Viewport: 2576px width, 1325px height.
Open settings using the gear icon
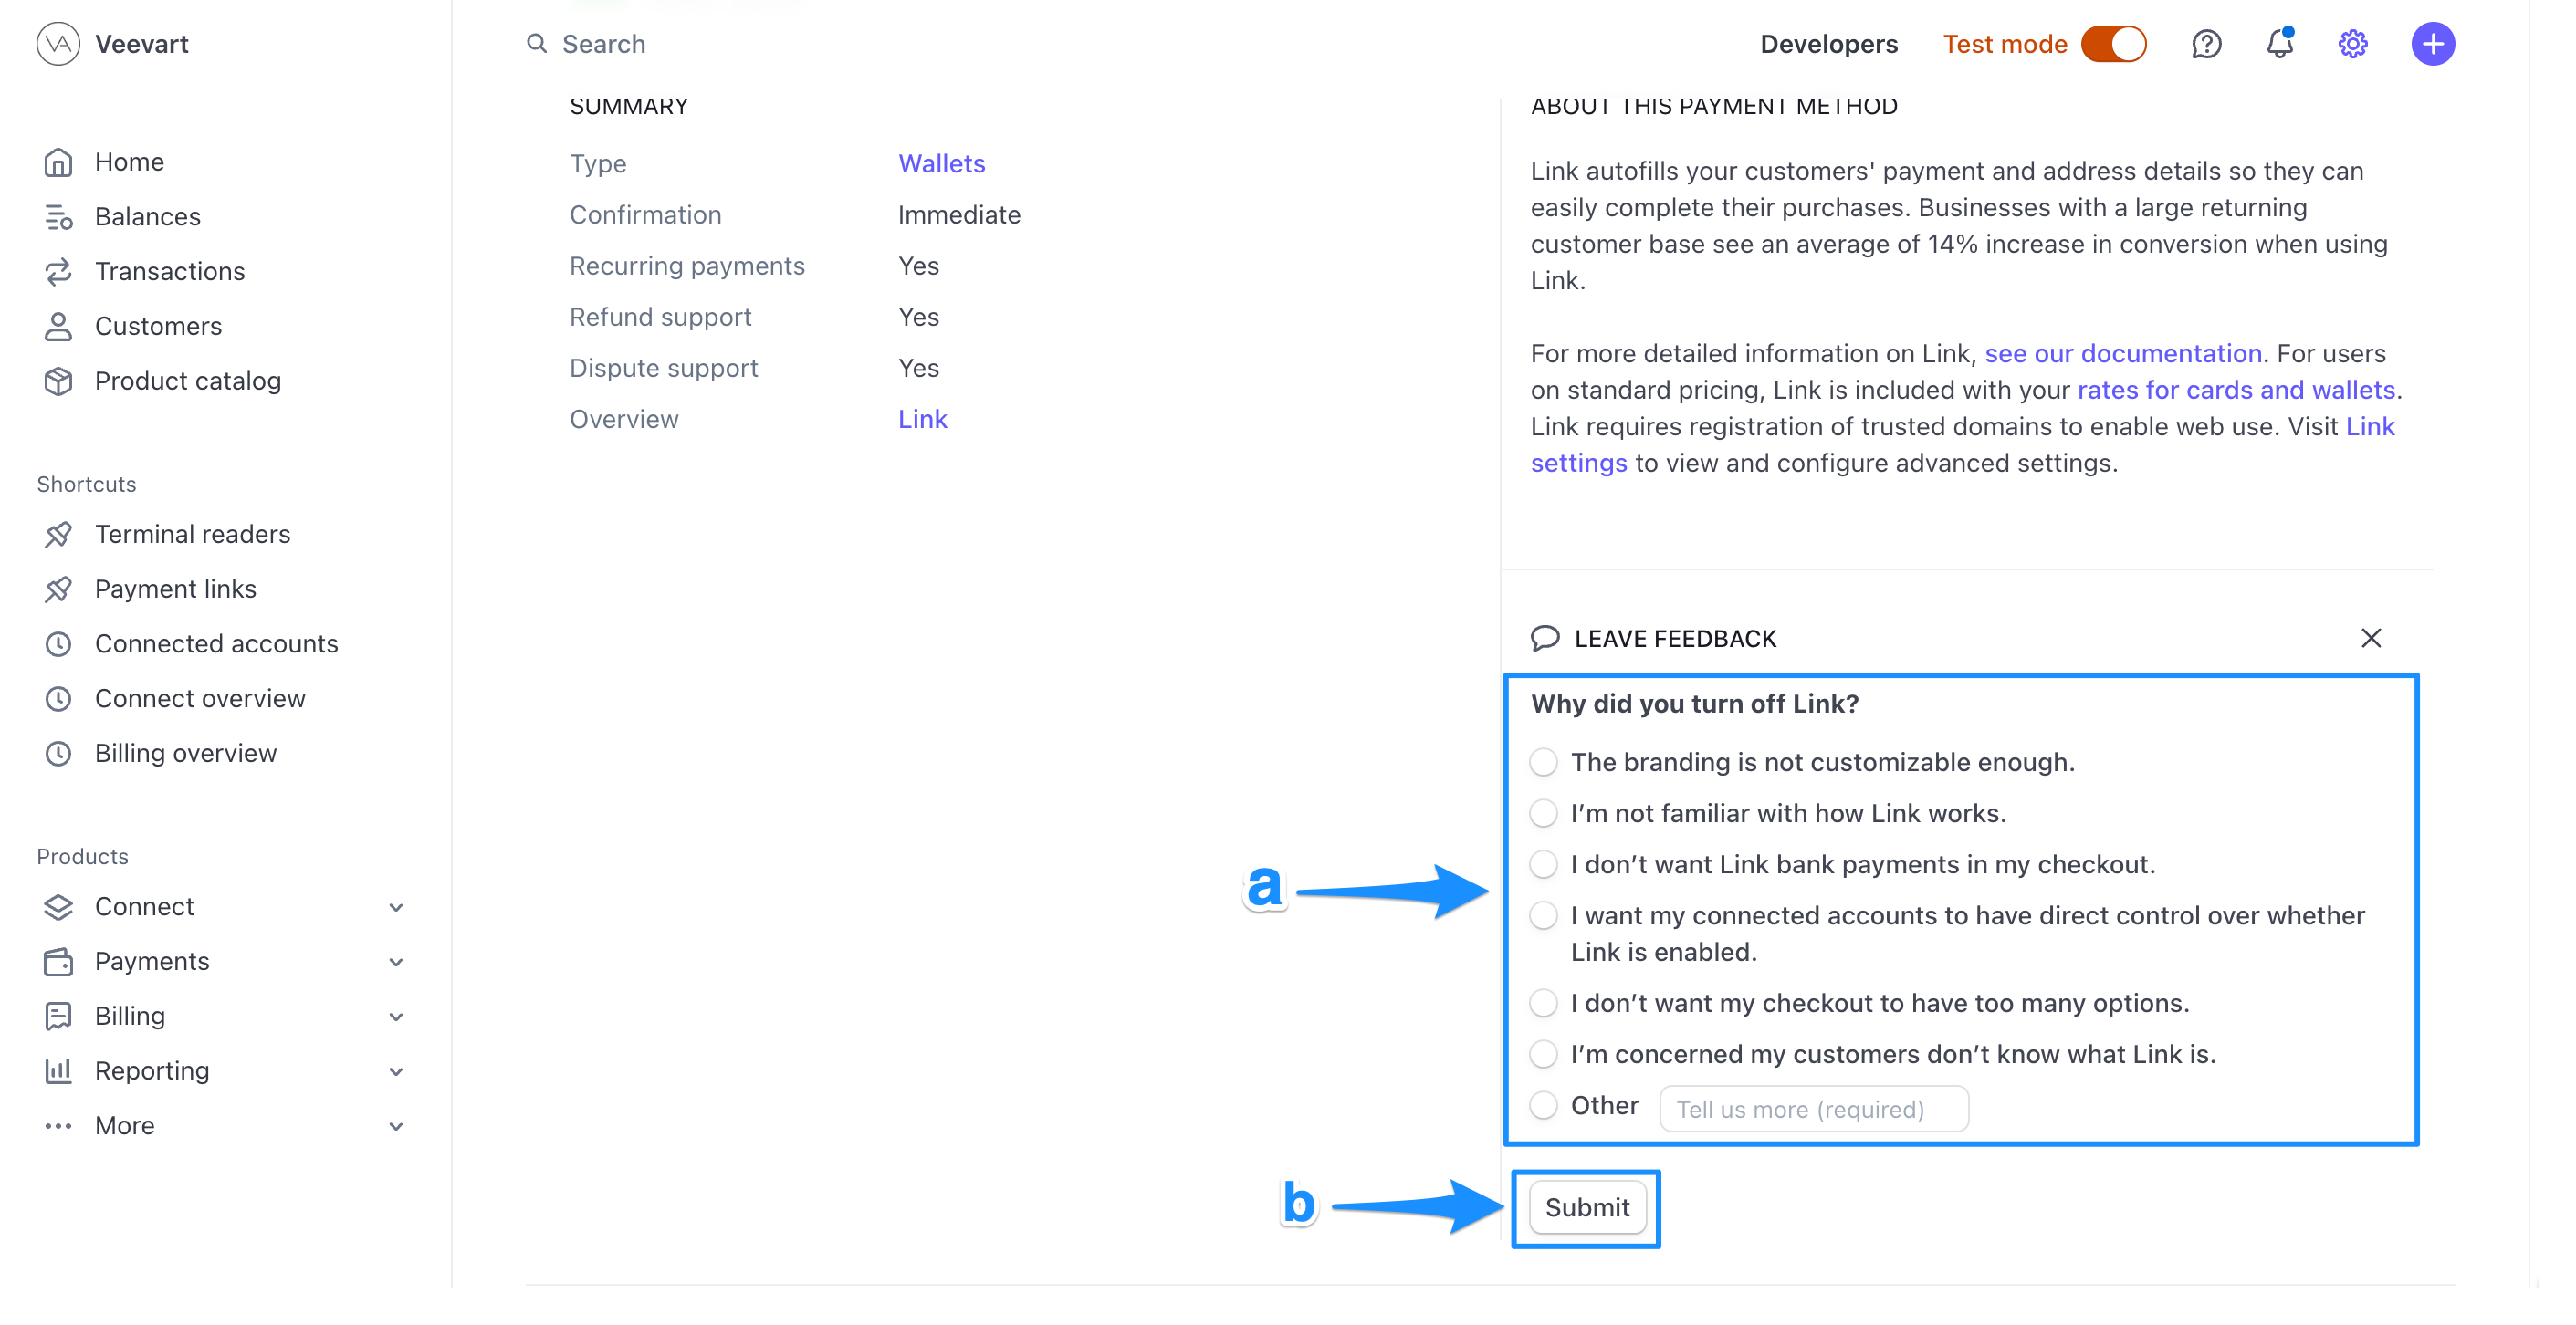tap(2352, 44)
